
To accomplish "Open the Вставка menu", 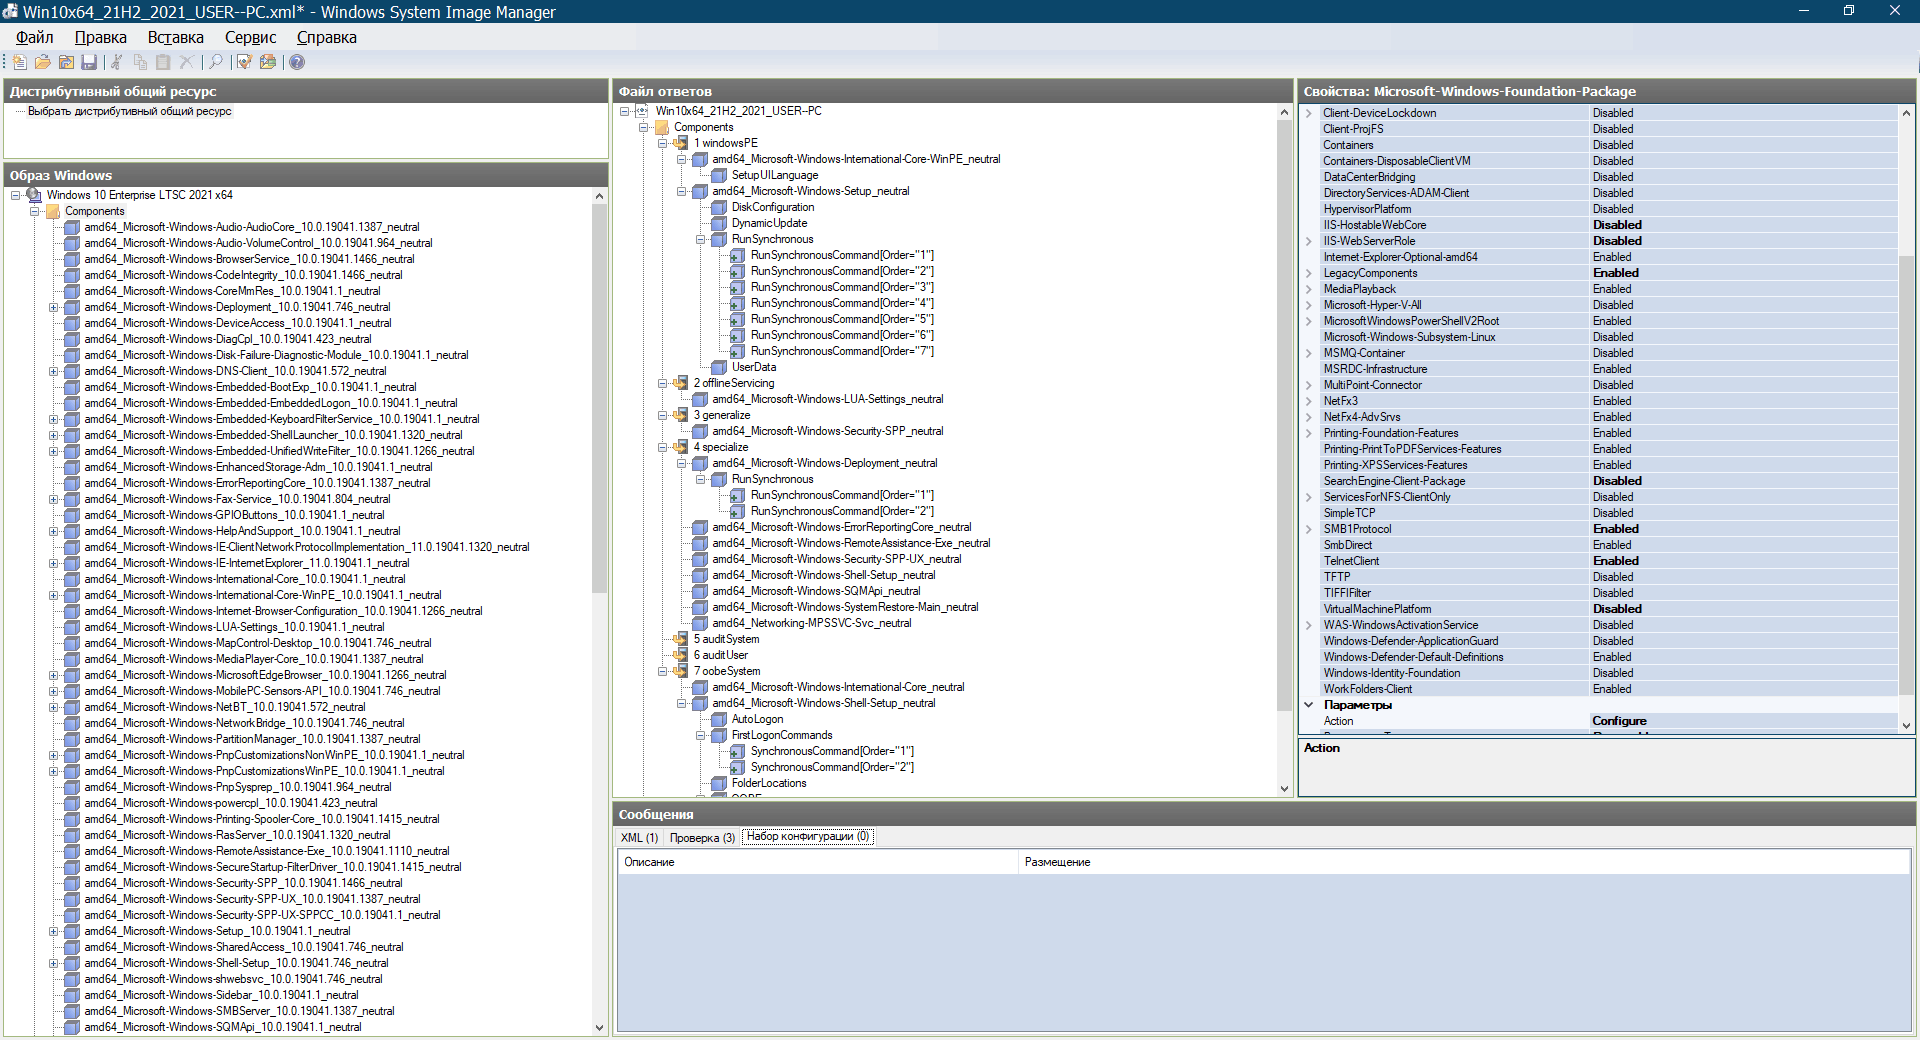I will coord(176,37).
